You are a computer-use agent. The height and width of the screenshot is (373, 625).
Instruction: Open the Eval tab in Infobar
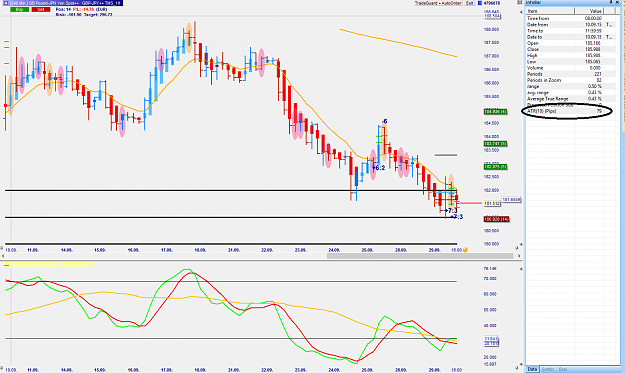[563, 369]
